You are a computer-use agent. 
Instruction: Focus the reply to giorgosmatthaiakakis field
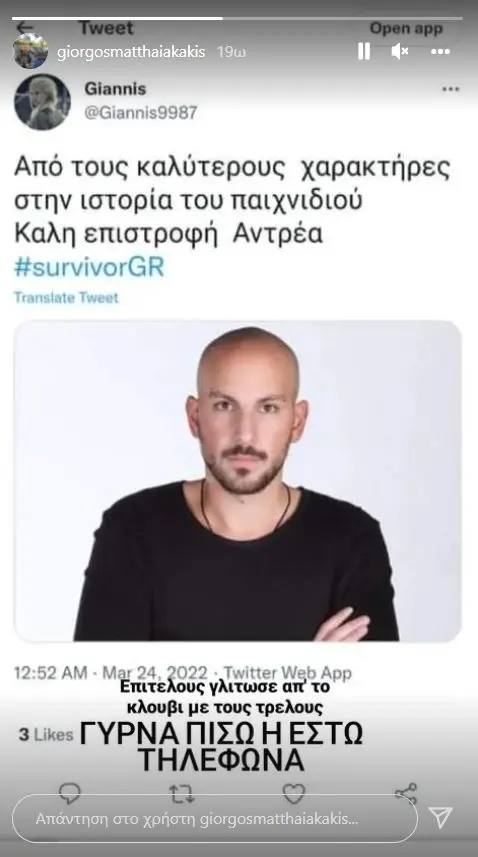pyautogui.click(x=215, y=819)
